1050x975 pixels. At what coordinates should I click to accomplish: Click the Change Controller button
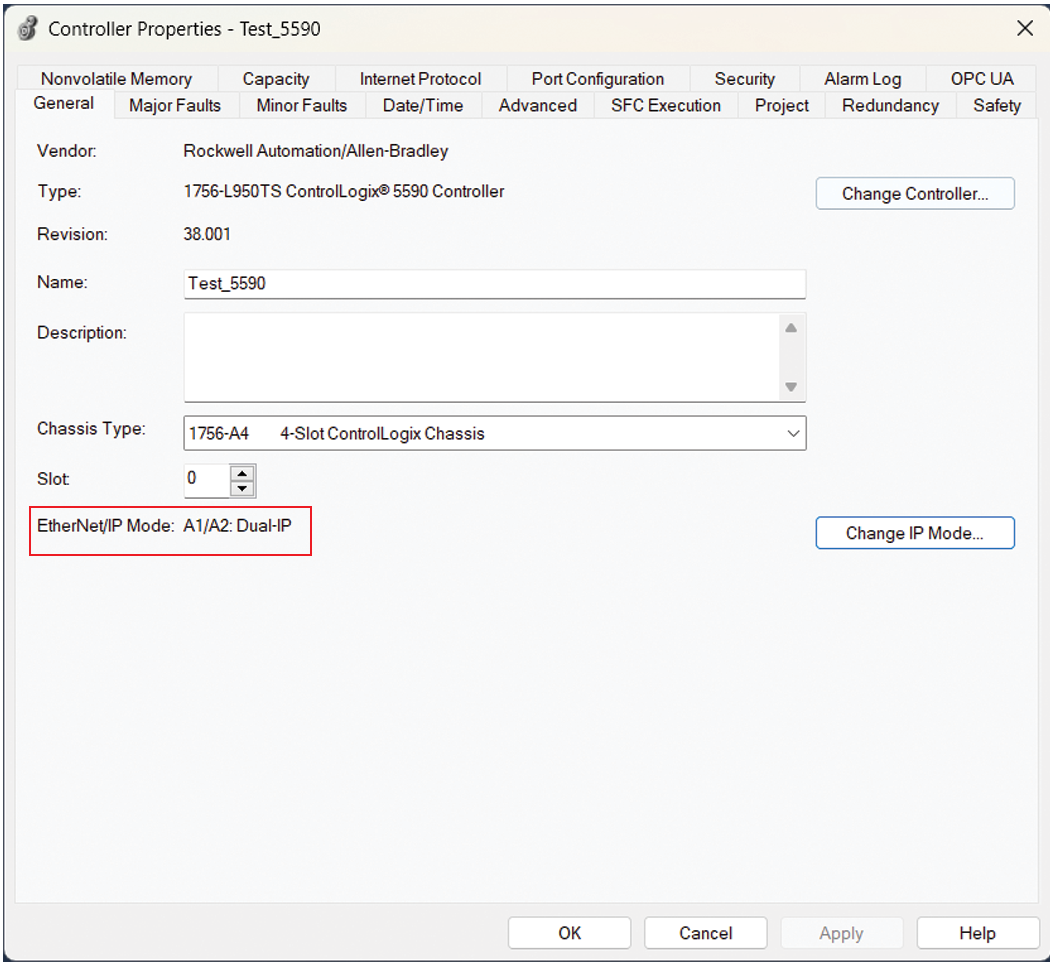915,193
